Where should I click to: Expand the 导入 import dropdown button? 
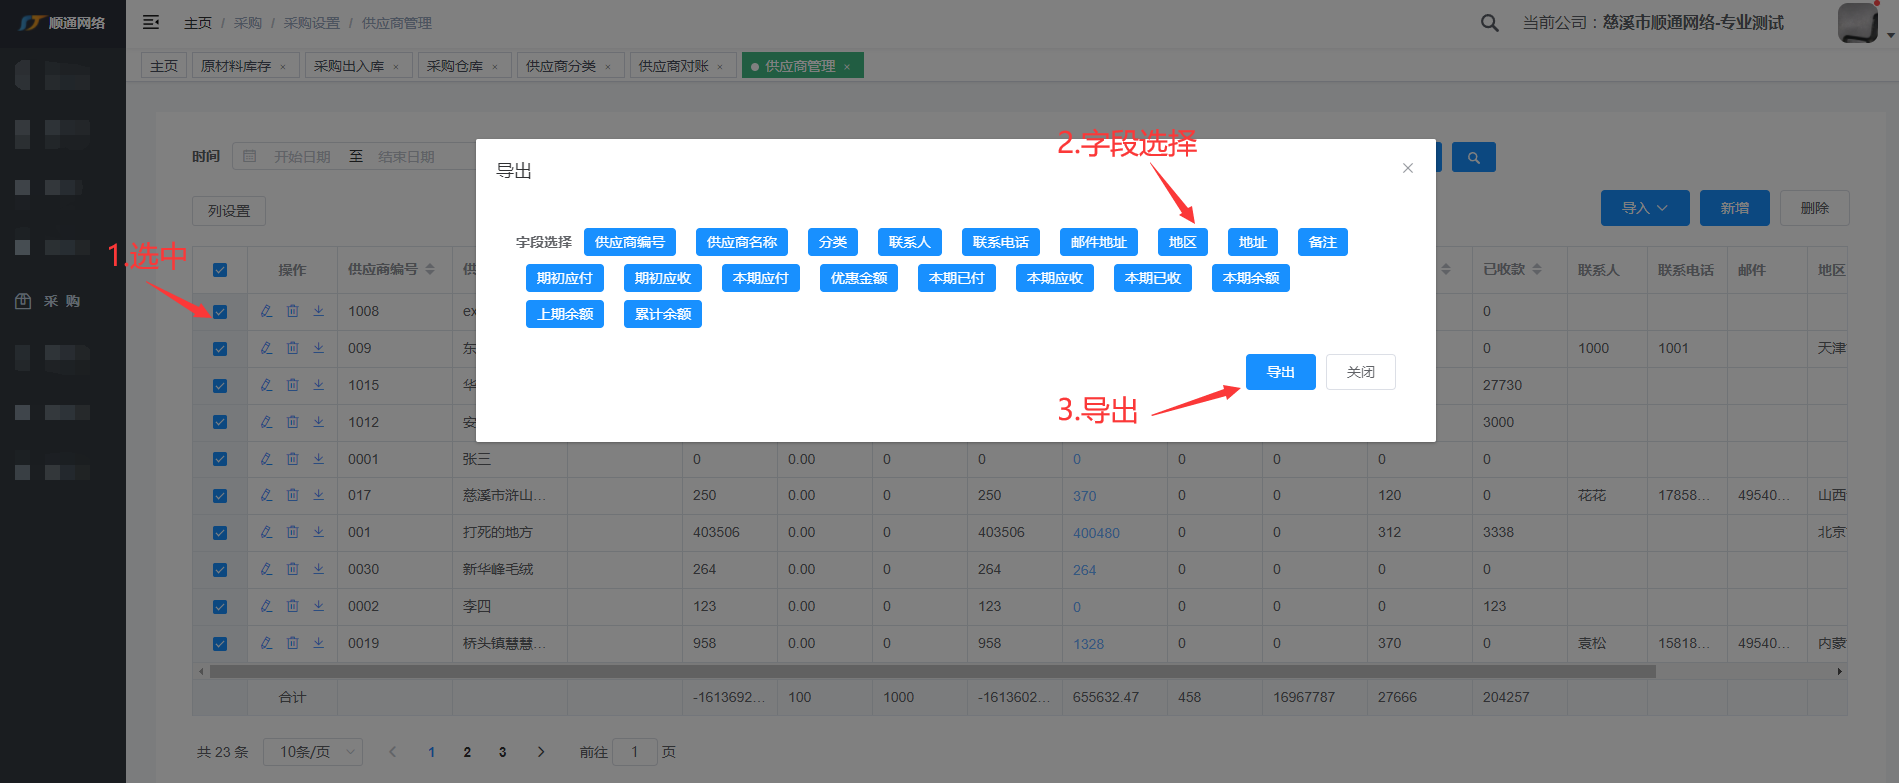tap(1644, 208)
